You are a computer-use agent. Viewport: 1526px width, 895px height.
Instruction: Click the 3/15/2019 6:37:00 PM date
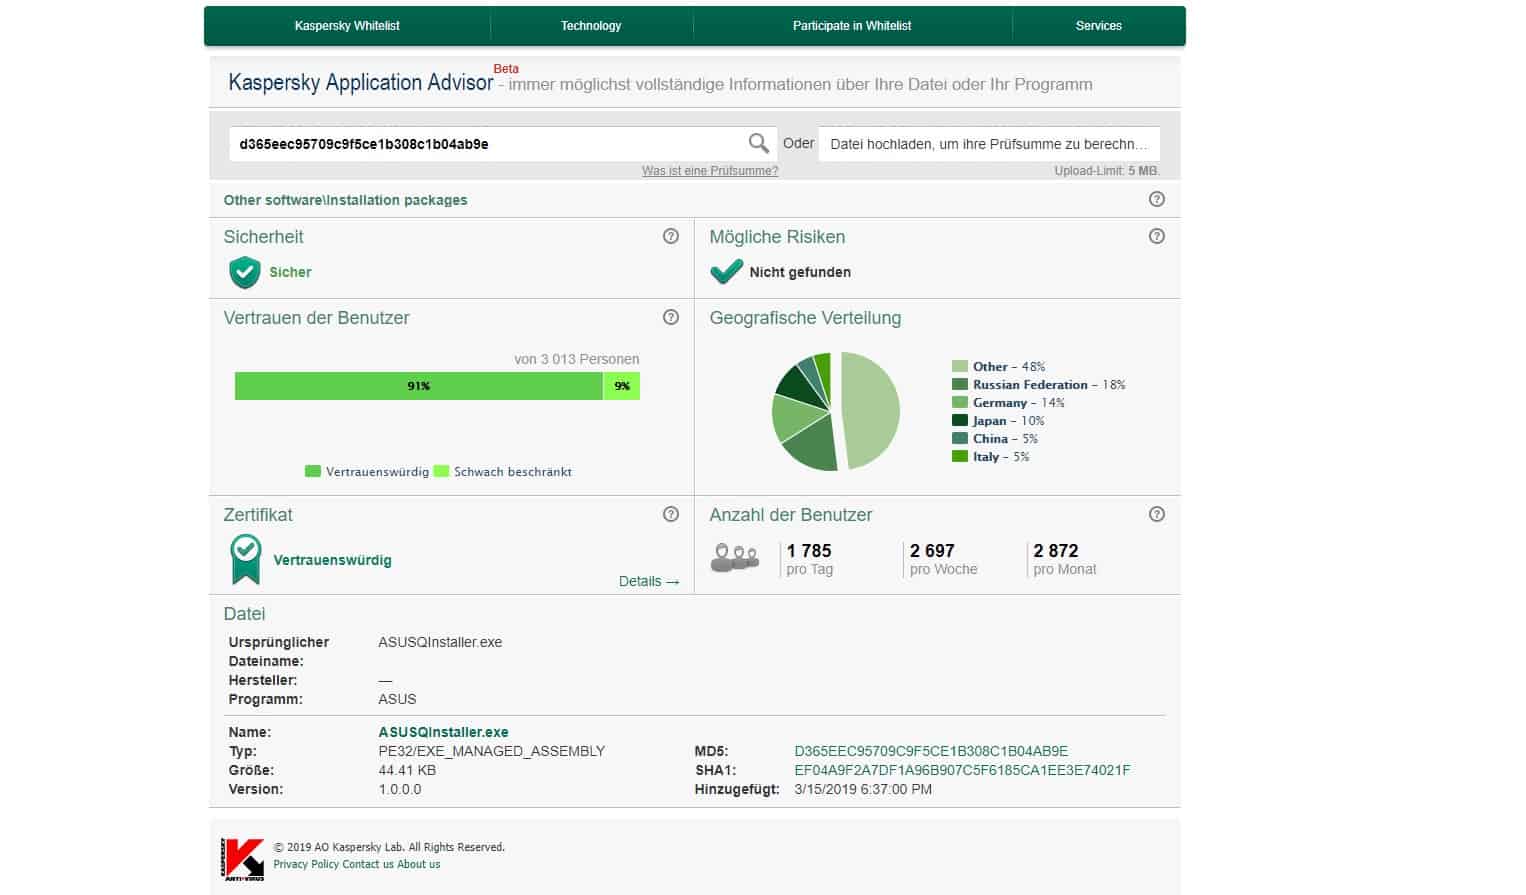pyautogui.click(x=863, y=789)
